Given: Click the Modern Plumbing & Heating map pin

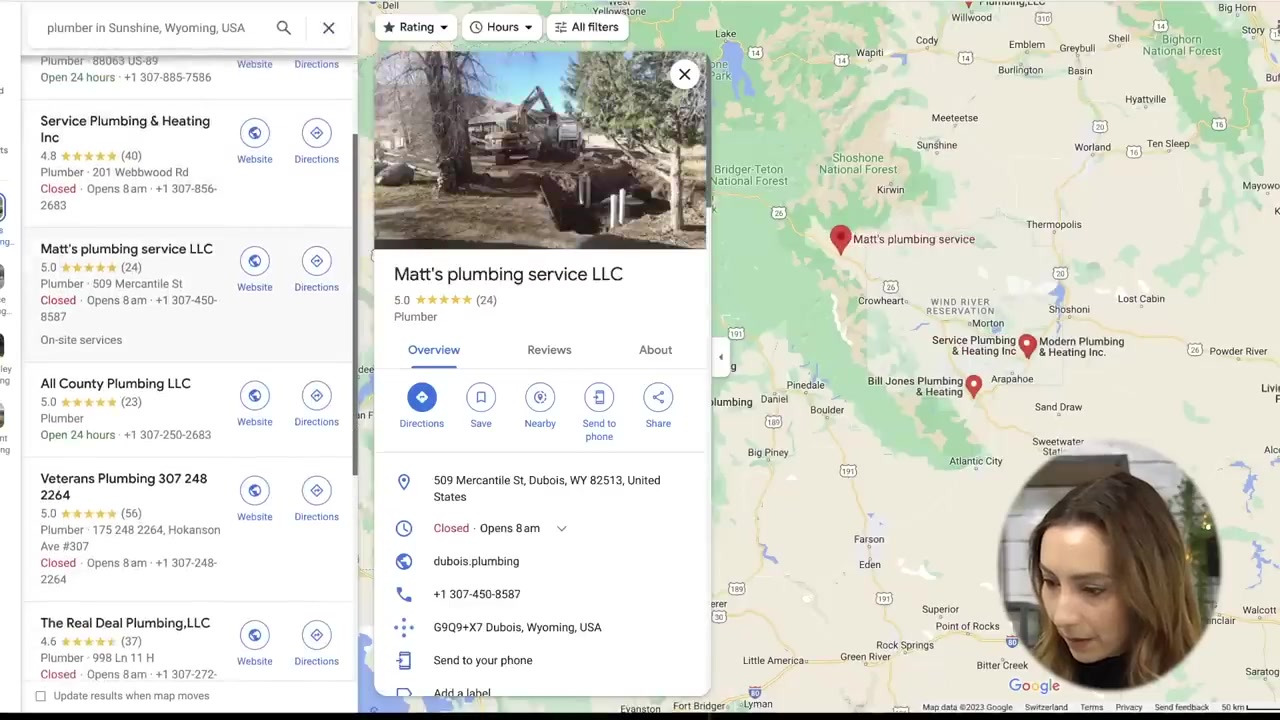Looking at the screenshot, I should pyautogui.click(x=1027, y=347).
